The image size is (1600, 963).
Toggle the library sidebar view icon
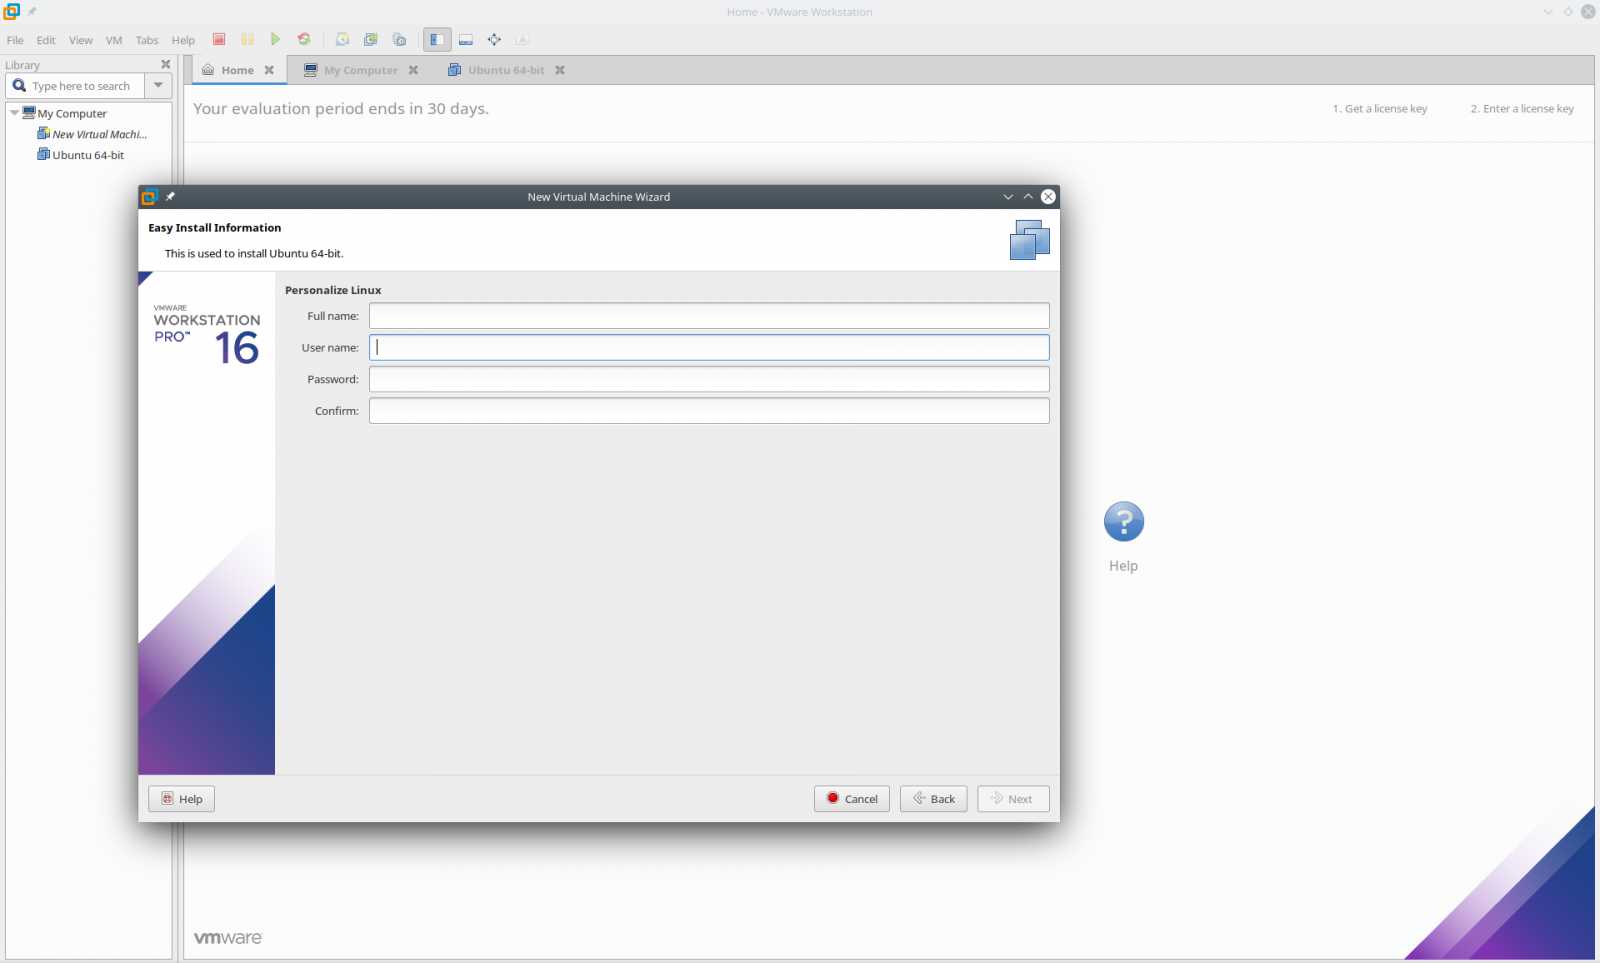(437, 39)
